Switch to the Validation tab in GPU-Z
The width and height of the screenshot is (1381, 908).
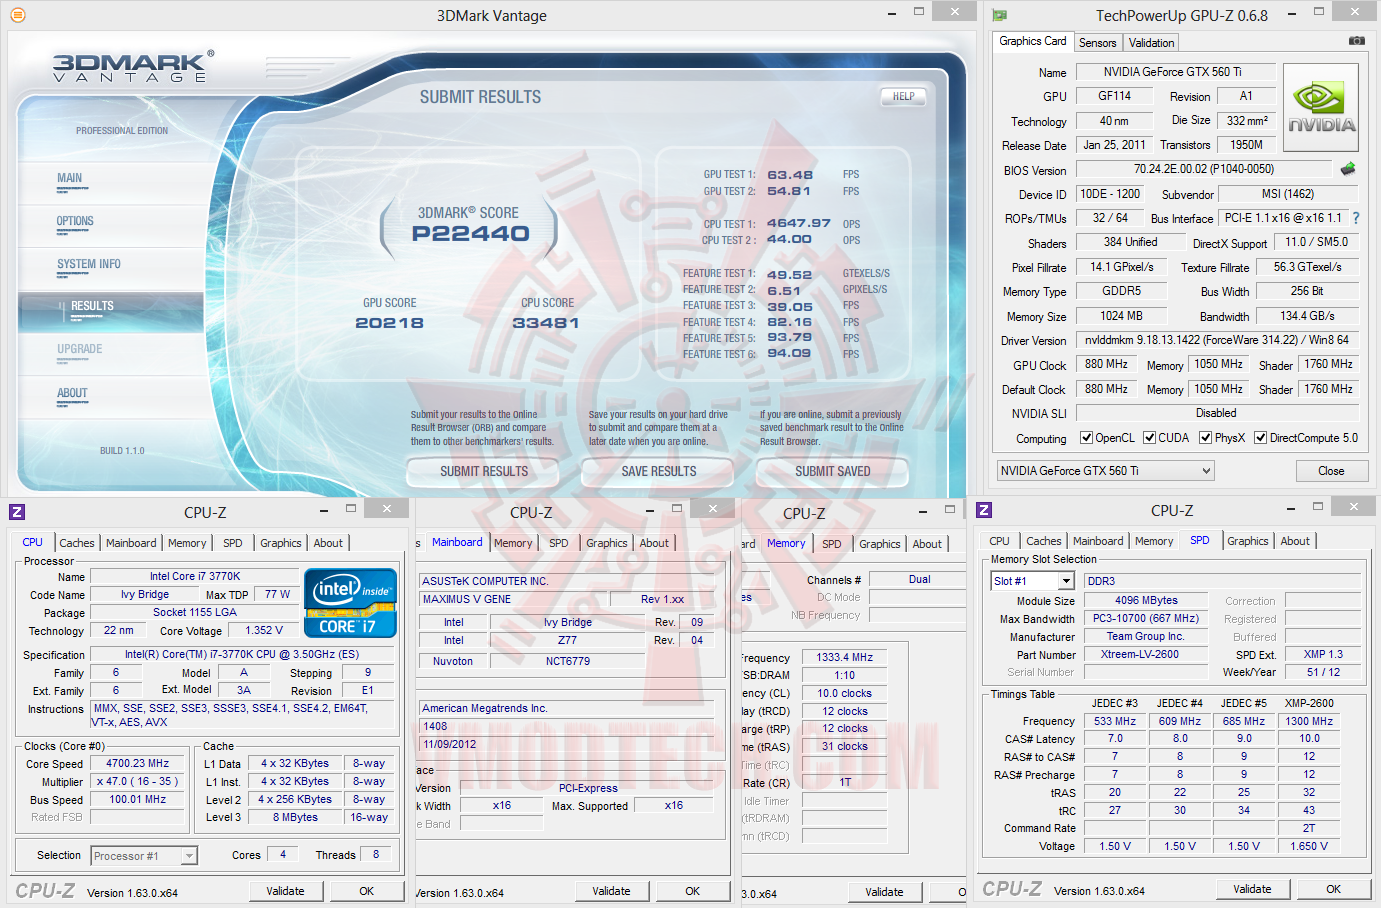1151,42
